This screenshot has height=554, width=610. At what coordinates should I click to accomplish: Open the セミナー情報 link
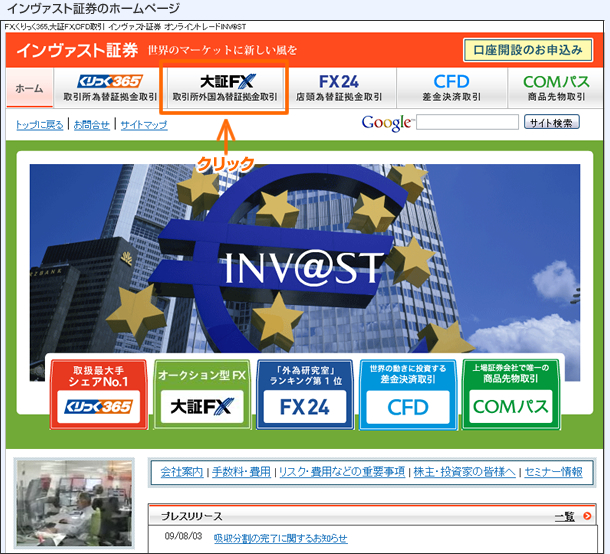tap(553, 472)
